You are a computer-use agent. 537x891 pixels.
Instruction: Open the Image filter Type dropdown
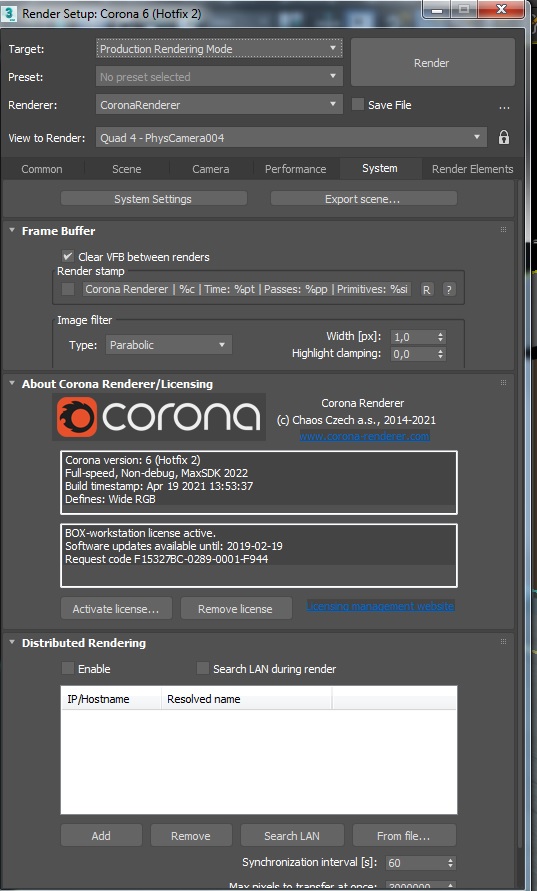(x=169, y=345)
